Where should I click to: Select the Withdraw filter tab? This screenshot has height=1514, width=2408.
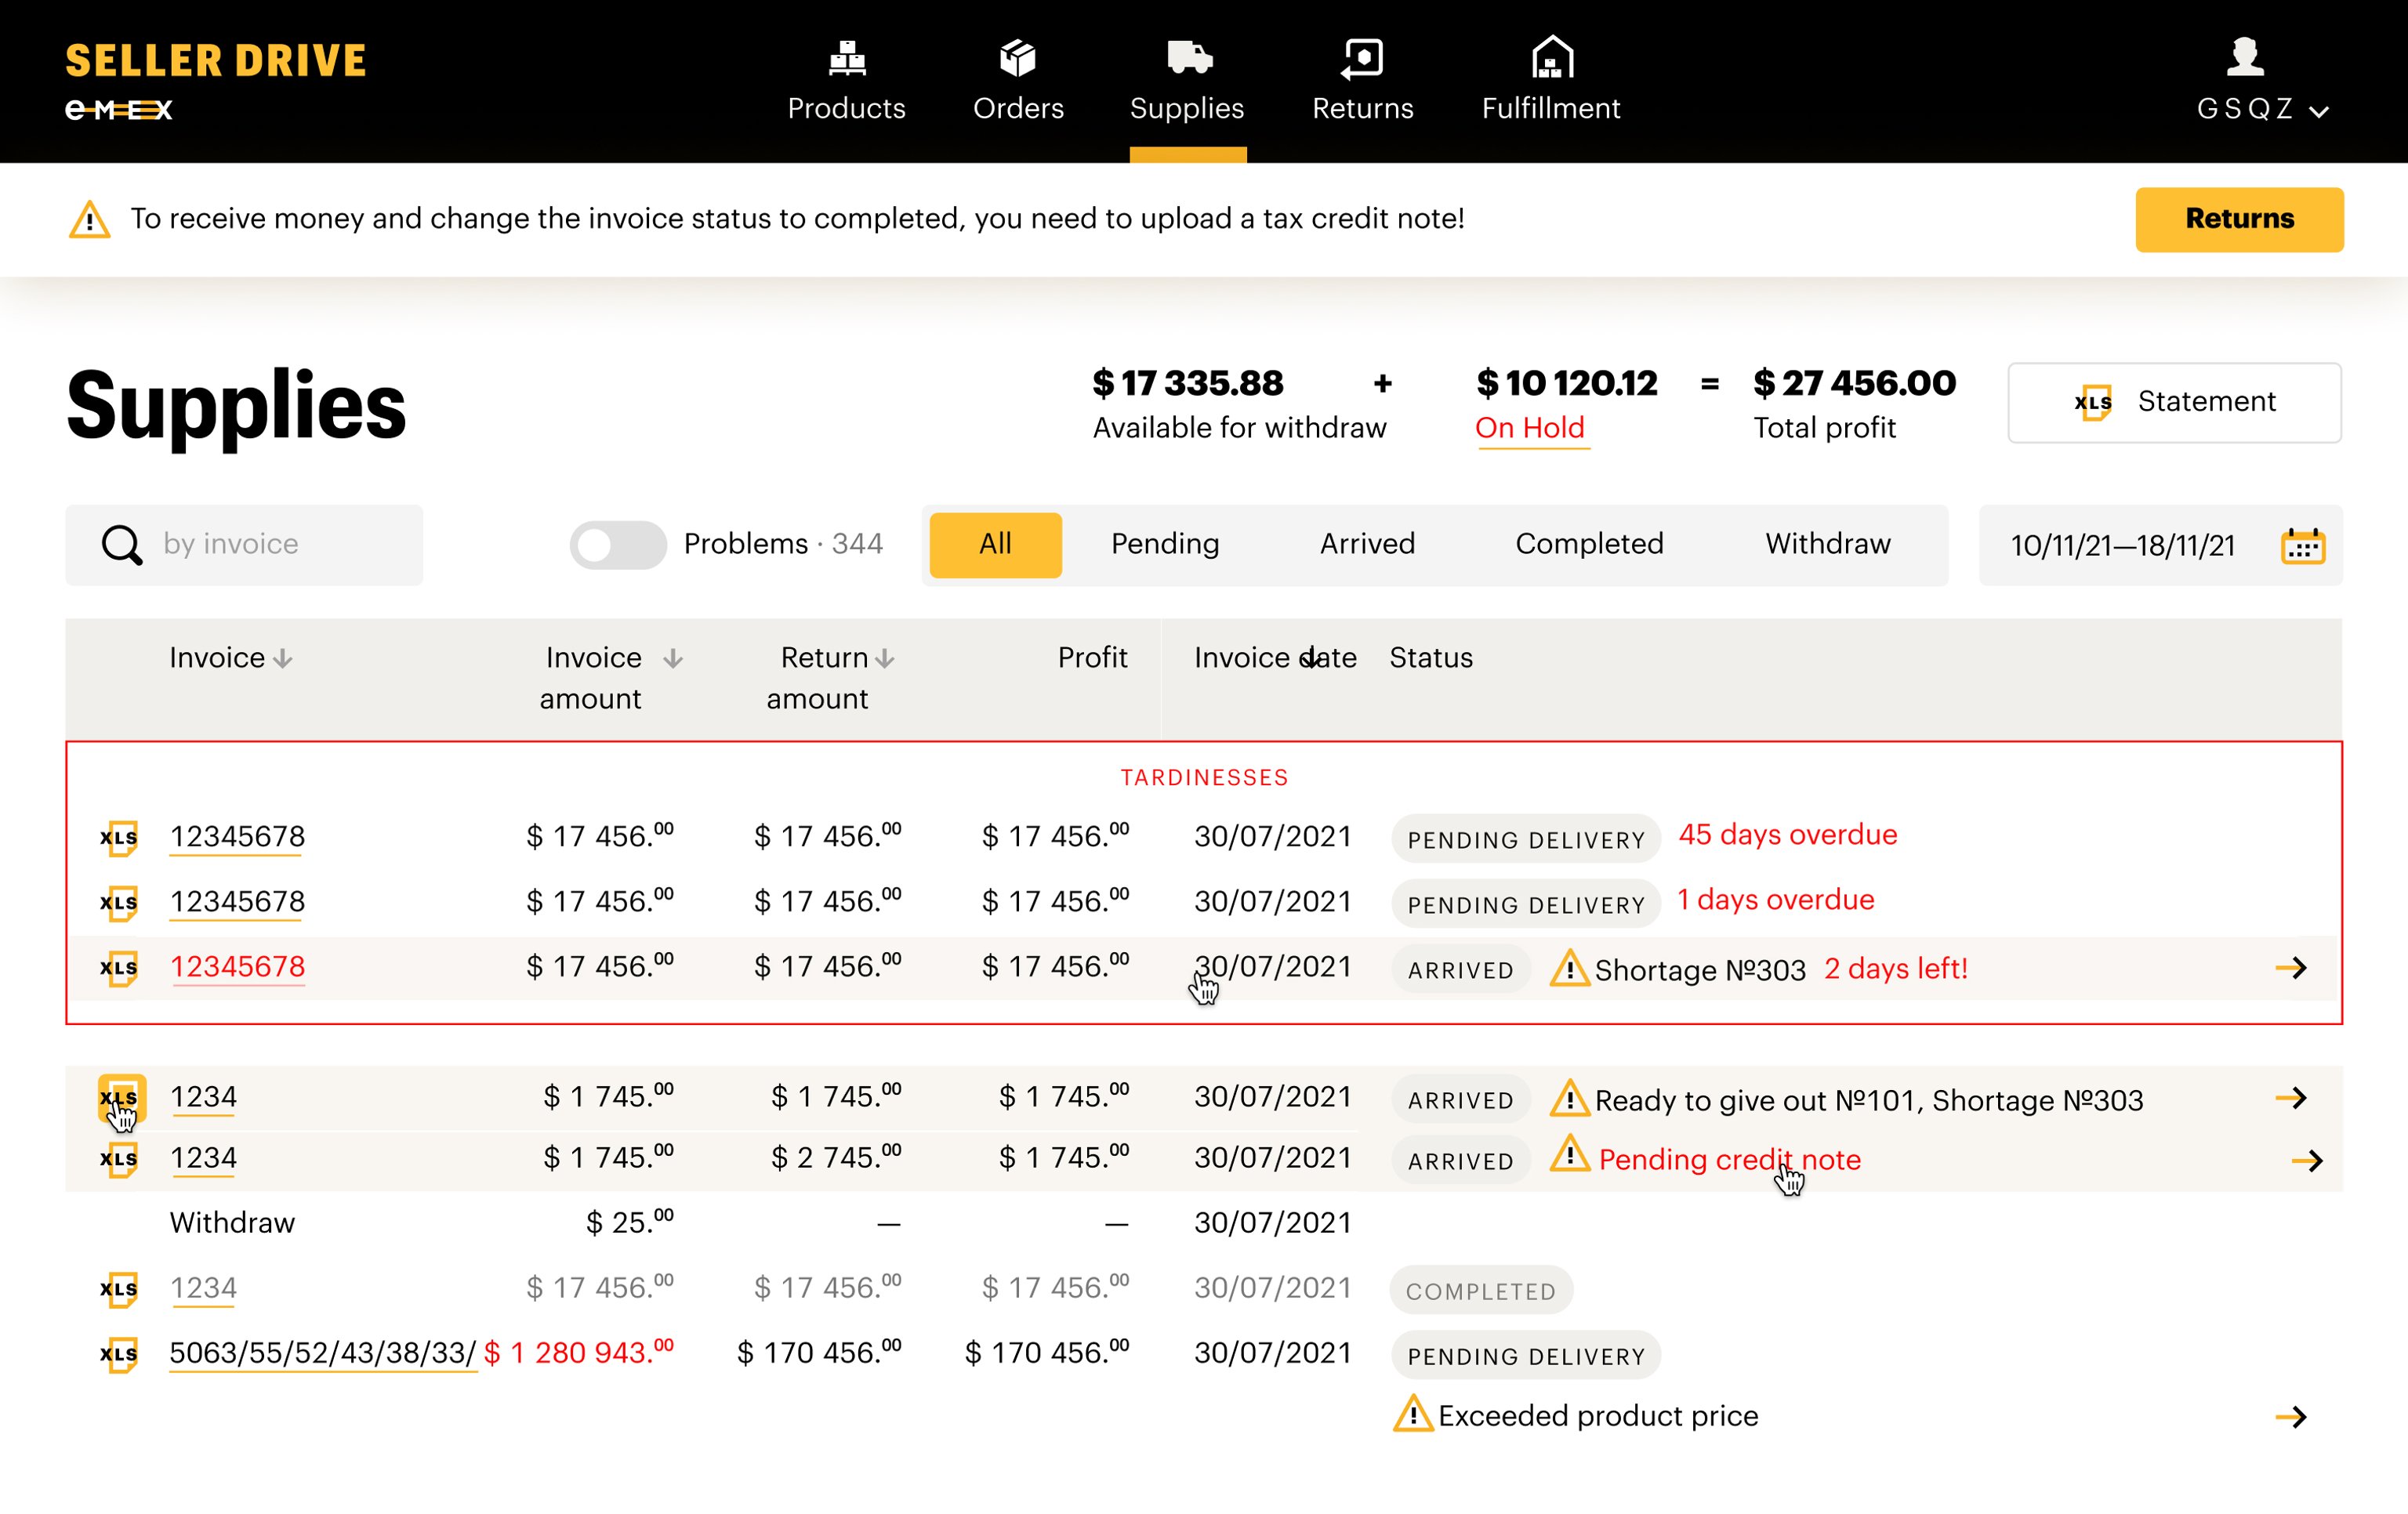(1827, 544)
